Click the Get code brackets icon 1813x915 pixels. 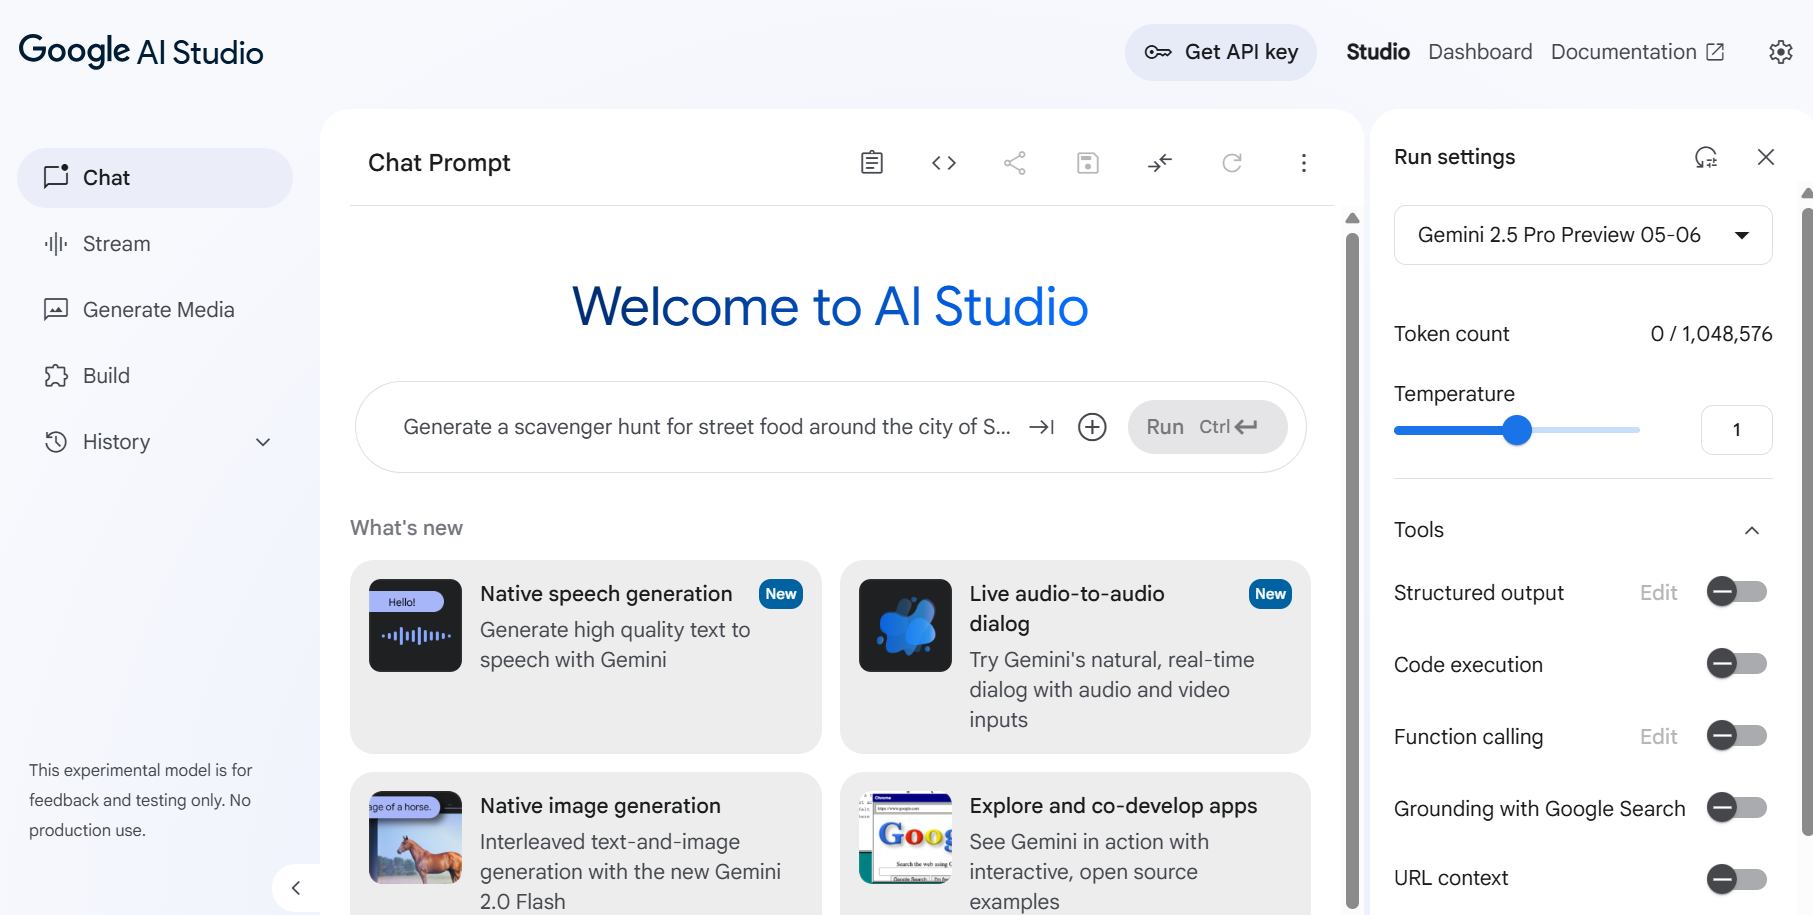[944, 163]
